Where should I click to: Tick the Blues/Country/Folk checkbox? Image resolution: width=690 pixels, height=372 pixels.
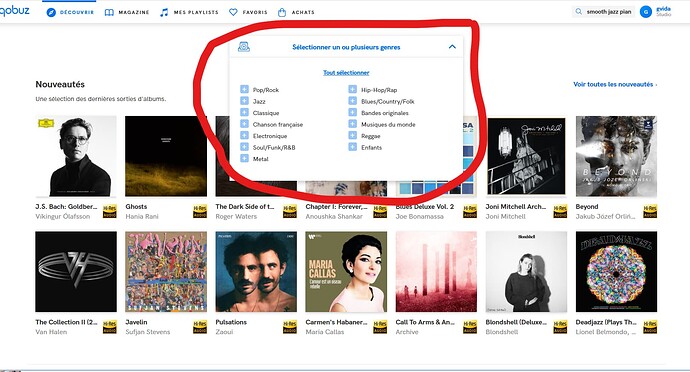[352, 101]
